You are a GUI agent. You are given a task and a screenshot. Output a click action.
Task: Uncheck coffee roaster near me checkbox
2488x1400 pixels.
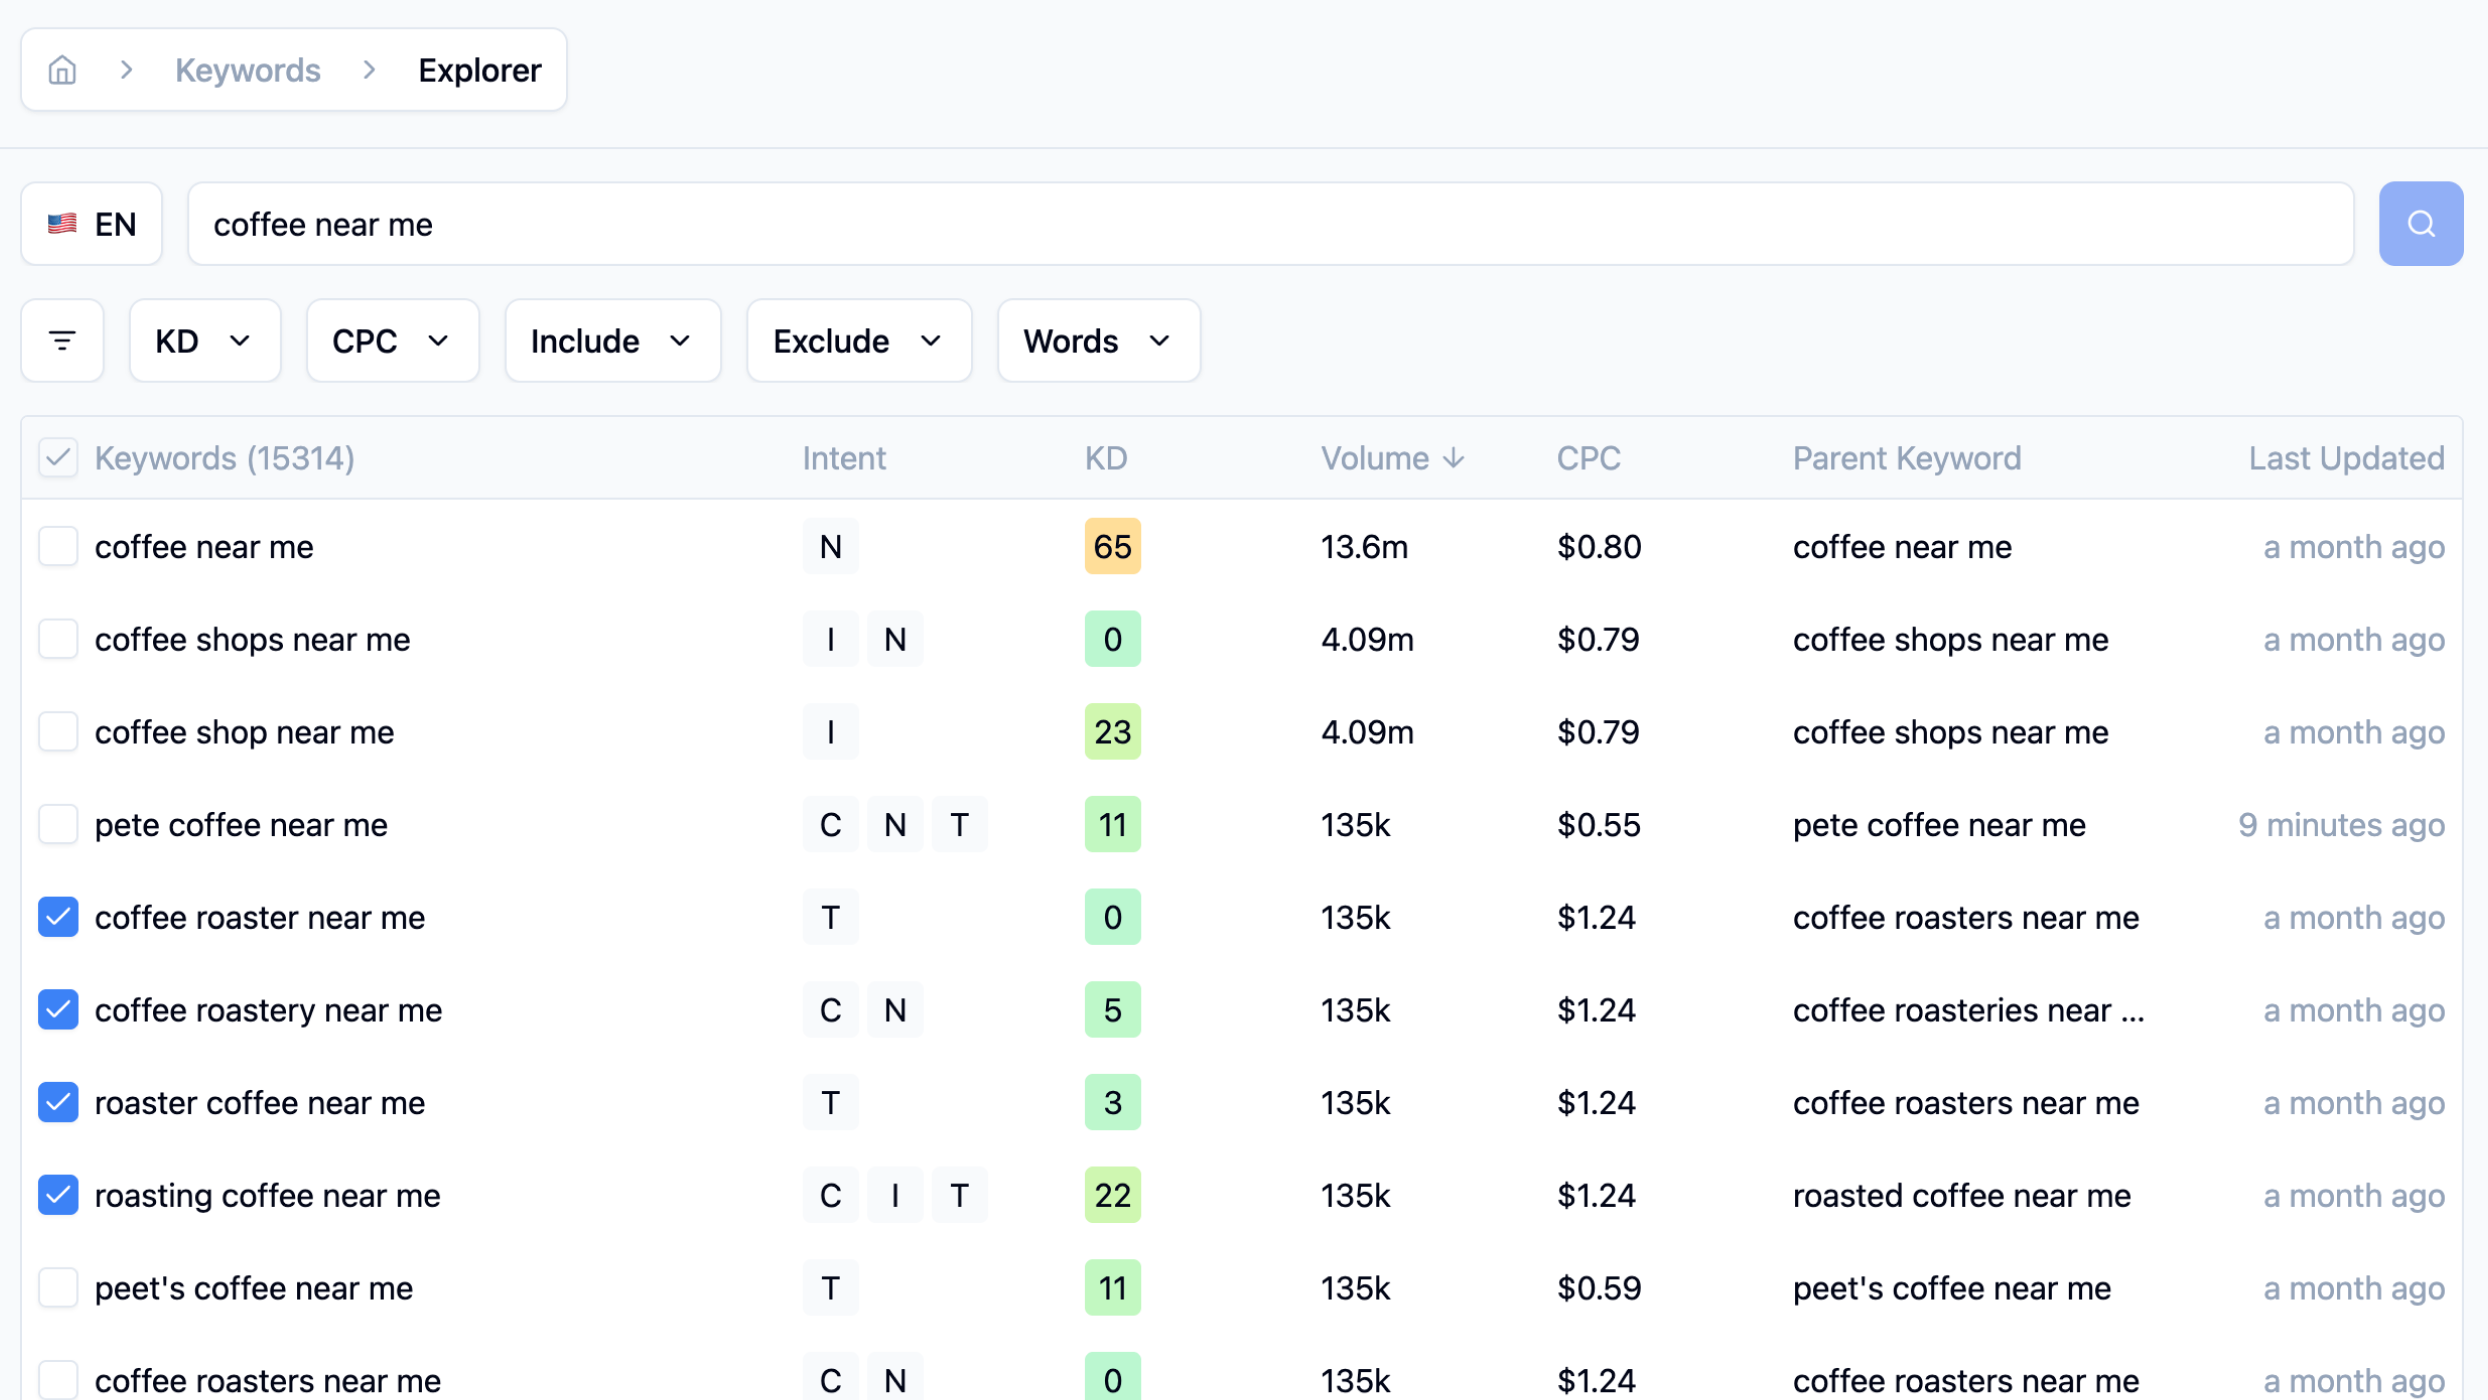pyautogui.click(x=58, y=917)
